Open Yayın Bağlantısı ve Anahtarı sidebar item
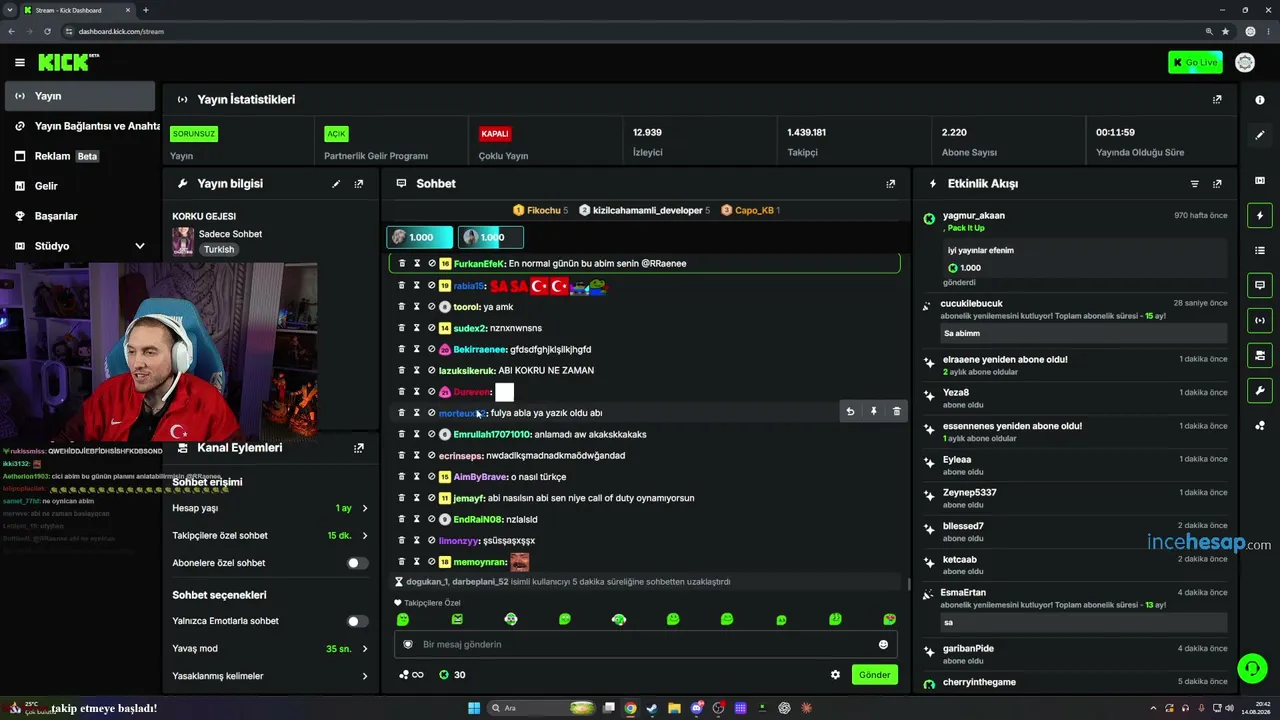Screen dimensions: 1280x720 [x=79, y=126]
